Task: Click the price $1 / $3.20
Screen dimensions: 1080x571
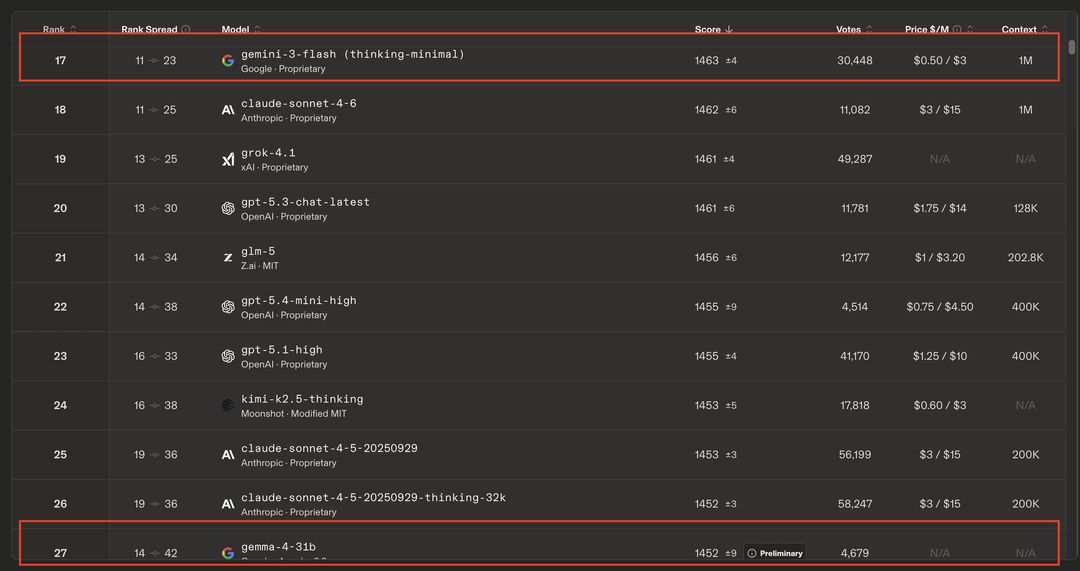Action: [x=940, y=258]
